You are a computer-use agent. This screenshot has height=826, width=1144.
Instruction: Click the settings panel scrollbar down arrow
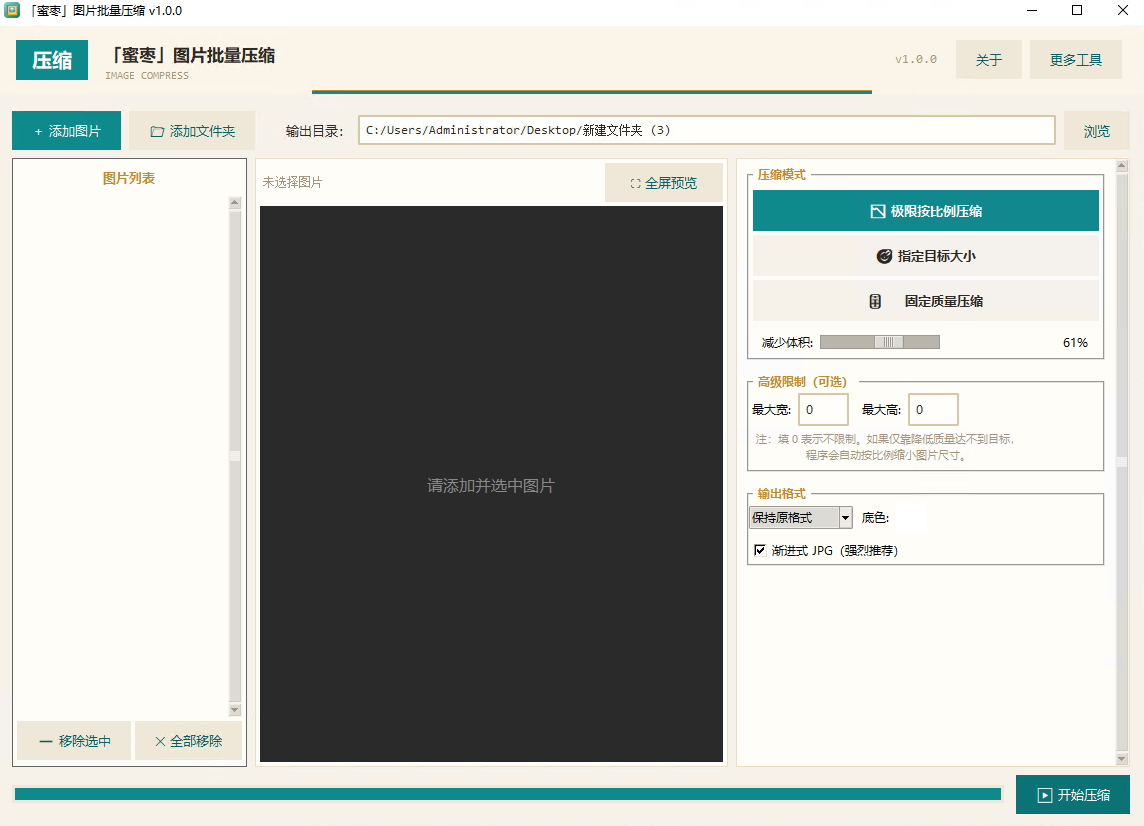pos(1122,759)
